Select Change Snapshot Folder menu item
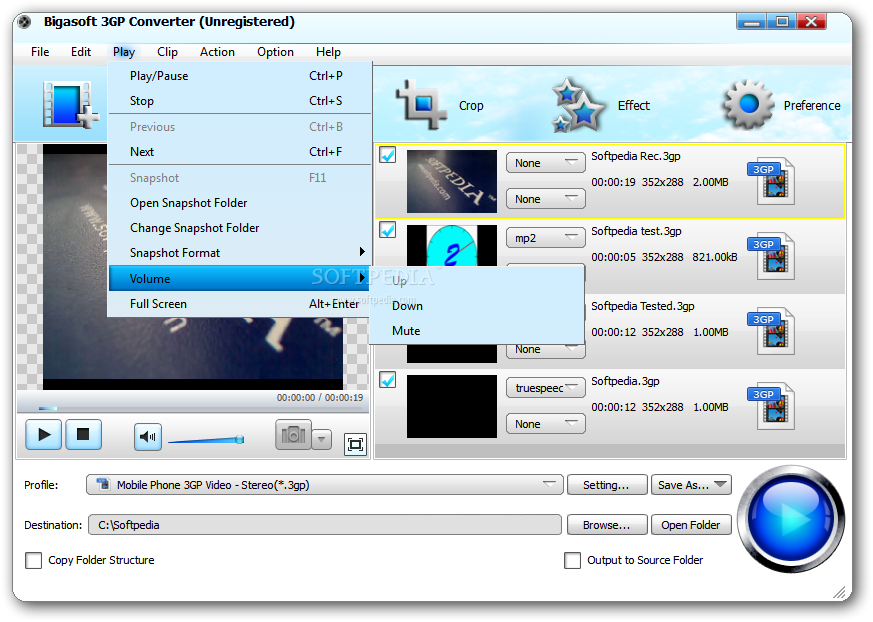The height and width of the screenshot is (622, 873). click(x=239, y=228)
